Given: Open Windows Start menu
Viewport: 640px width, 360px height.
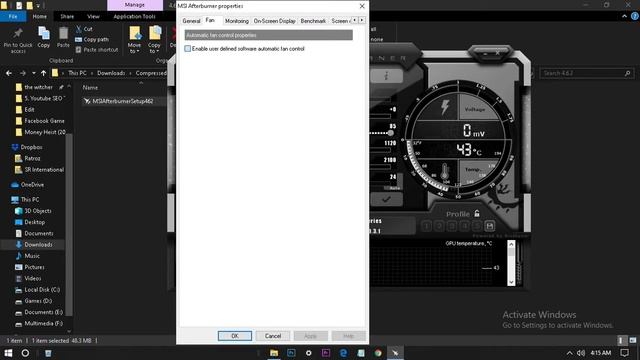Looking at the screenshot, I should [x=8, y=353].
